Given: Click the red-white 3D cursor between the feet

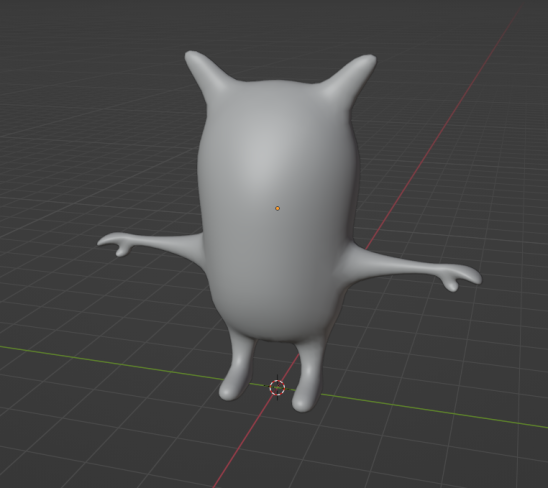Looking at the screenshot, I should tap(277, 388).
